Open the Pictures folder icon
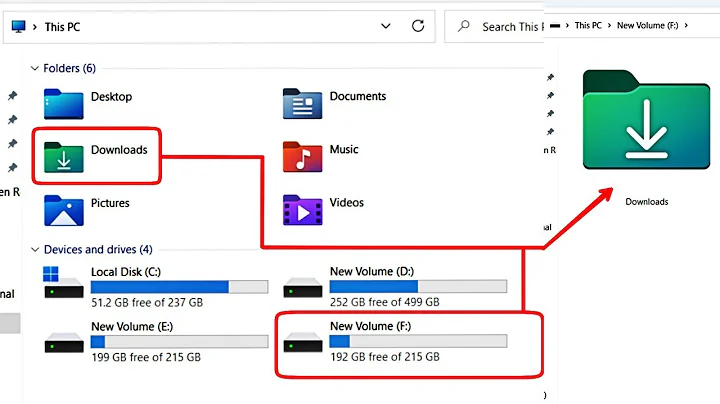This screenshot has width=720, height=404. 63,211
